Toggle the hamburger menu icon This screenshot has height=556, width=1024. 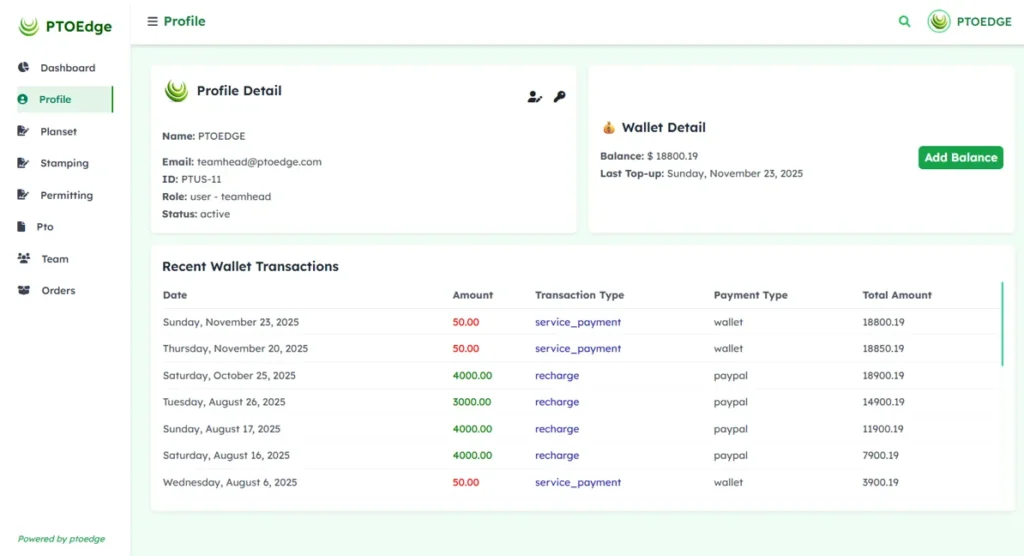pos(152,22)
